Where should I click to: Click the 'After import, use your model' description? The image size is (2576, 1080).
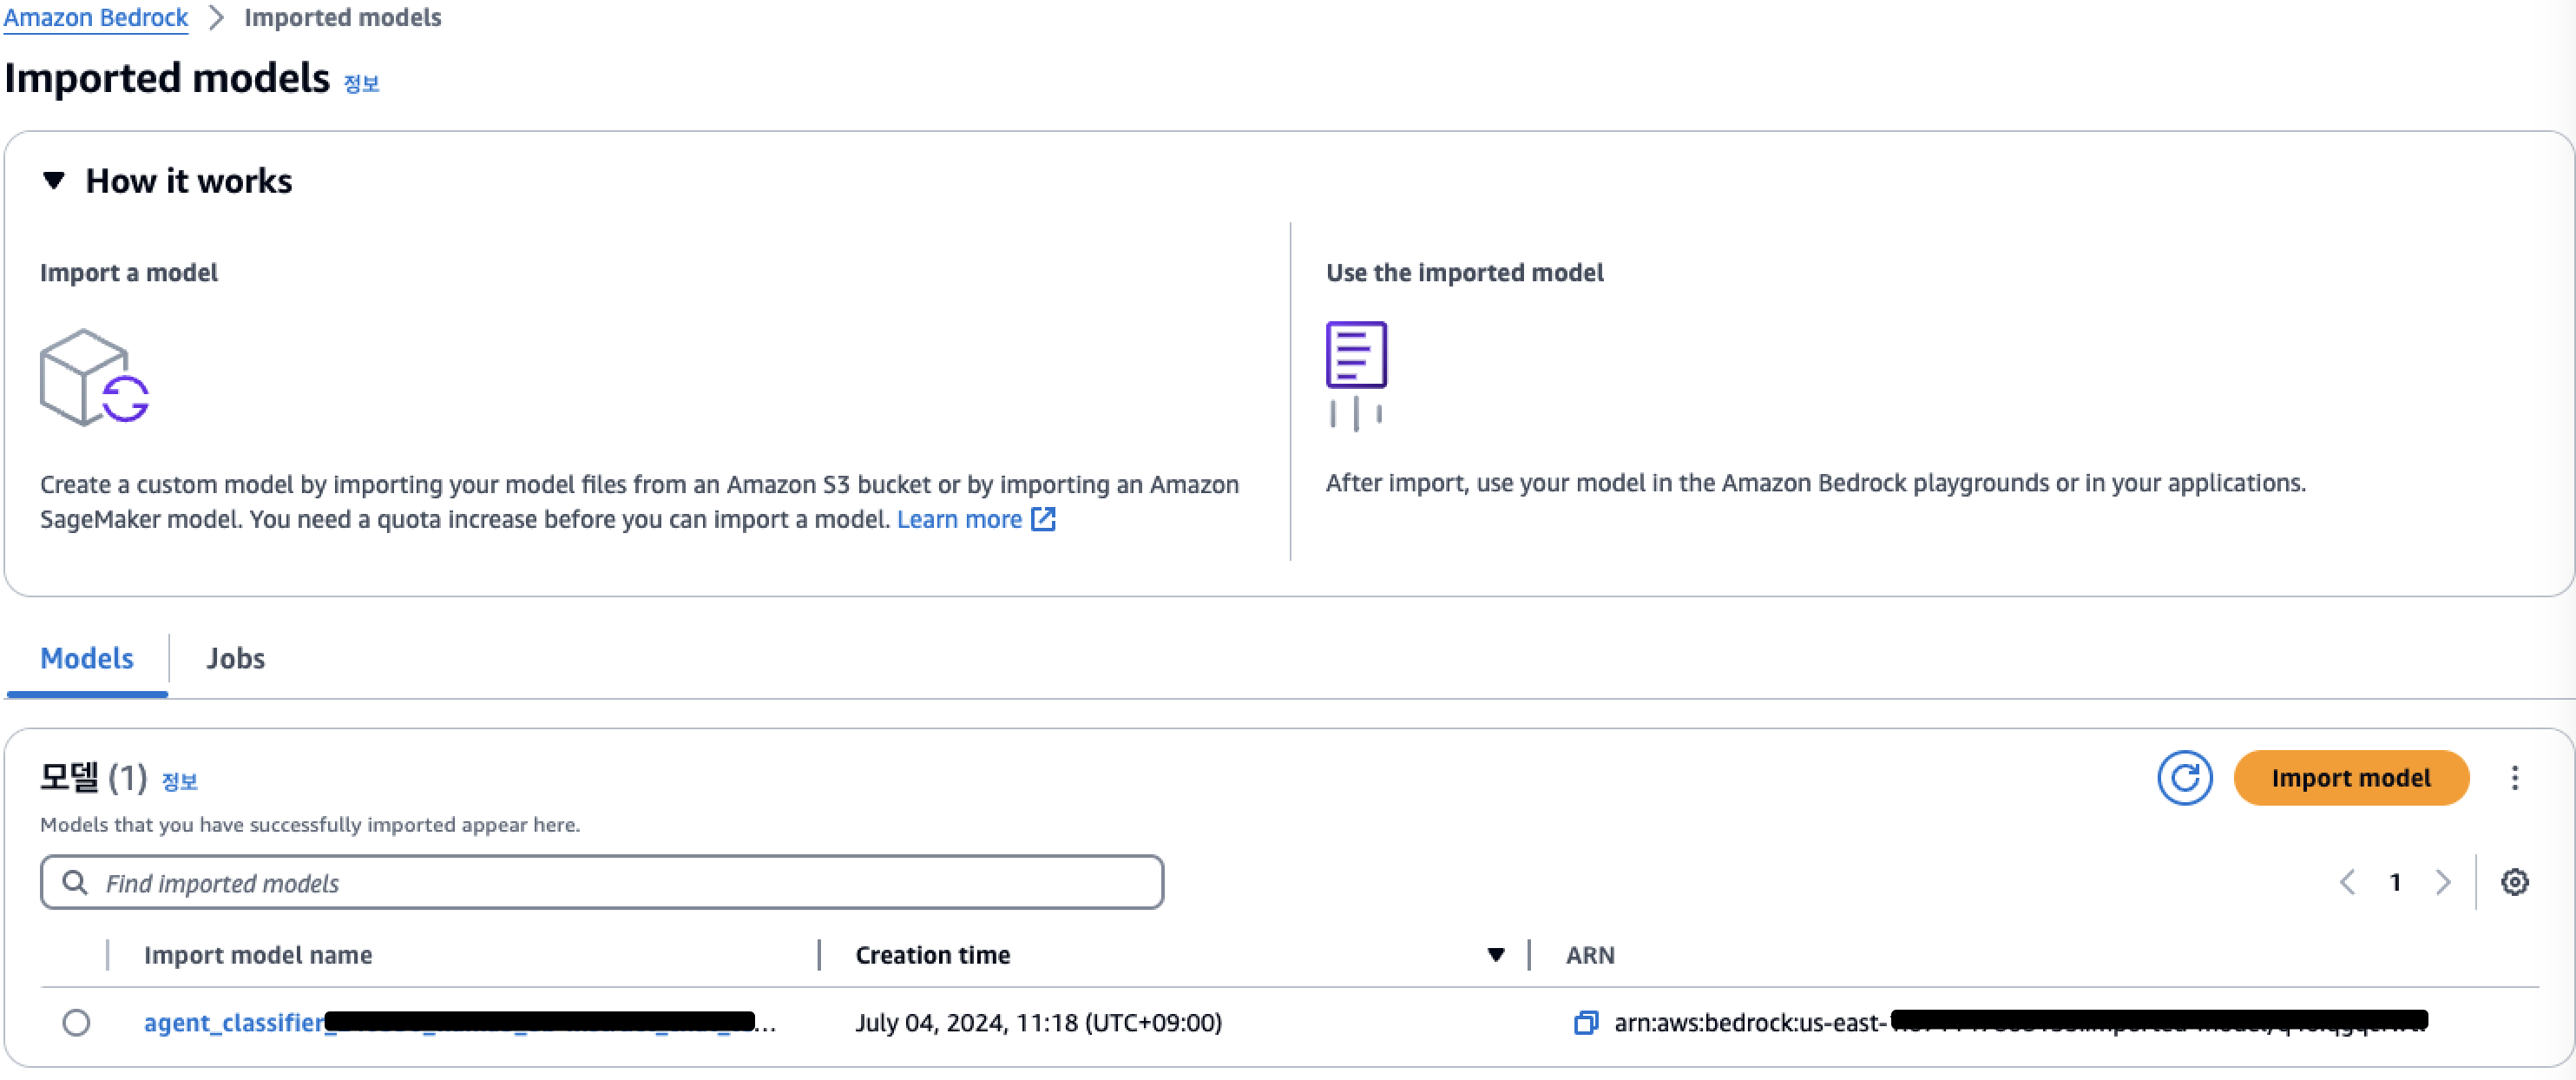[x=1816, y=483]
